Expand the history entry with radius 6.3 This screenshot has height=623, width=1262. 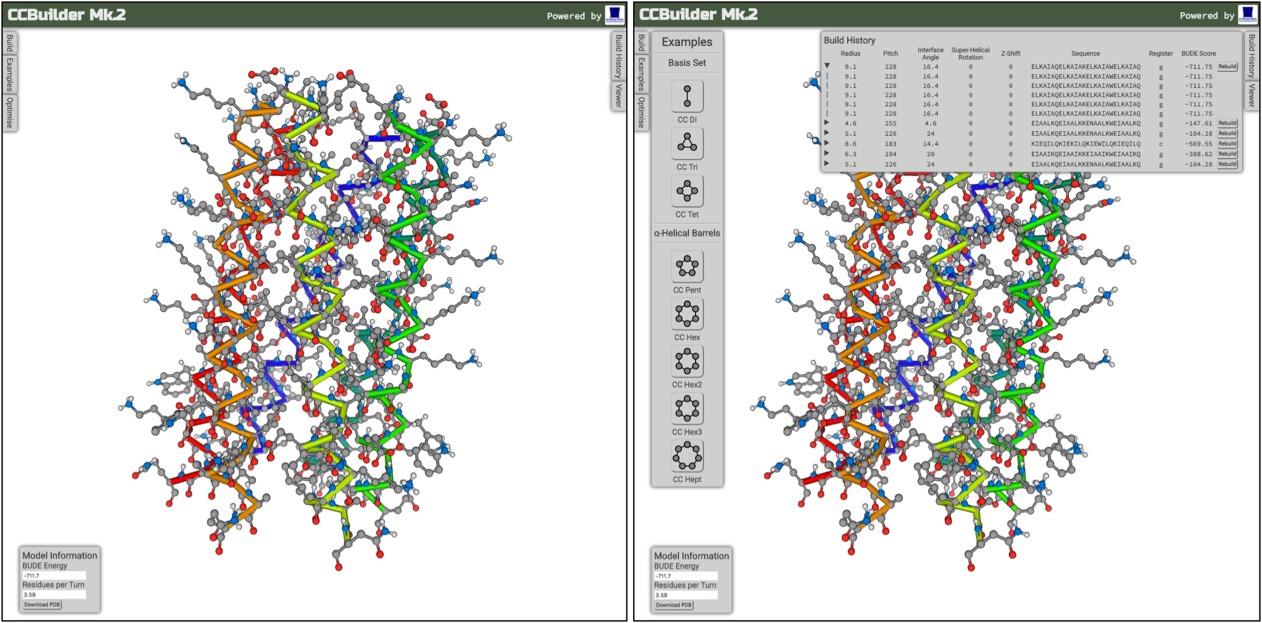827,153
